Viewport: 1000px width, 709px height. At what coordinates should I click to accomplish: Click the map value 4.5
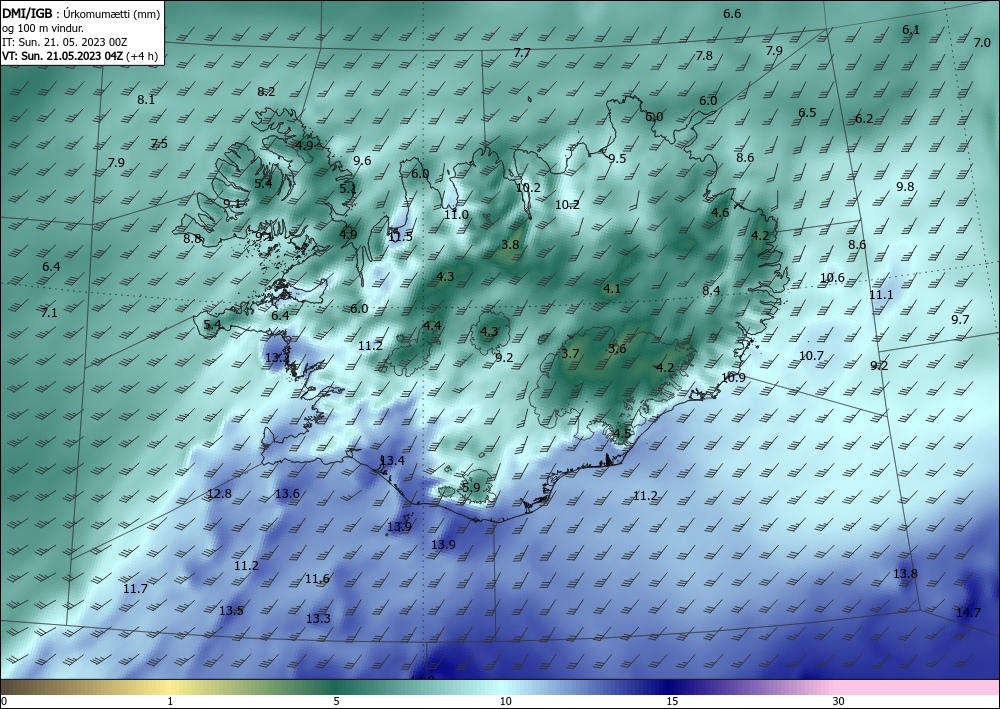(x=622, y=434)
